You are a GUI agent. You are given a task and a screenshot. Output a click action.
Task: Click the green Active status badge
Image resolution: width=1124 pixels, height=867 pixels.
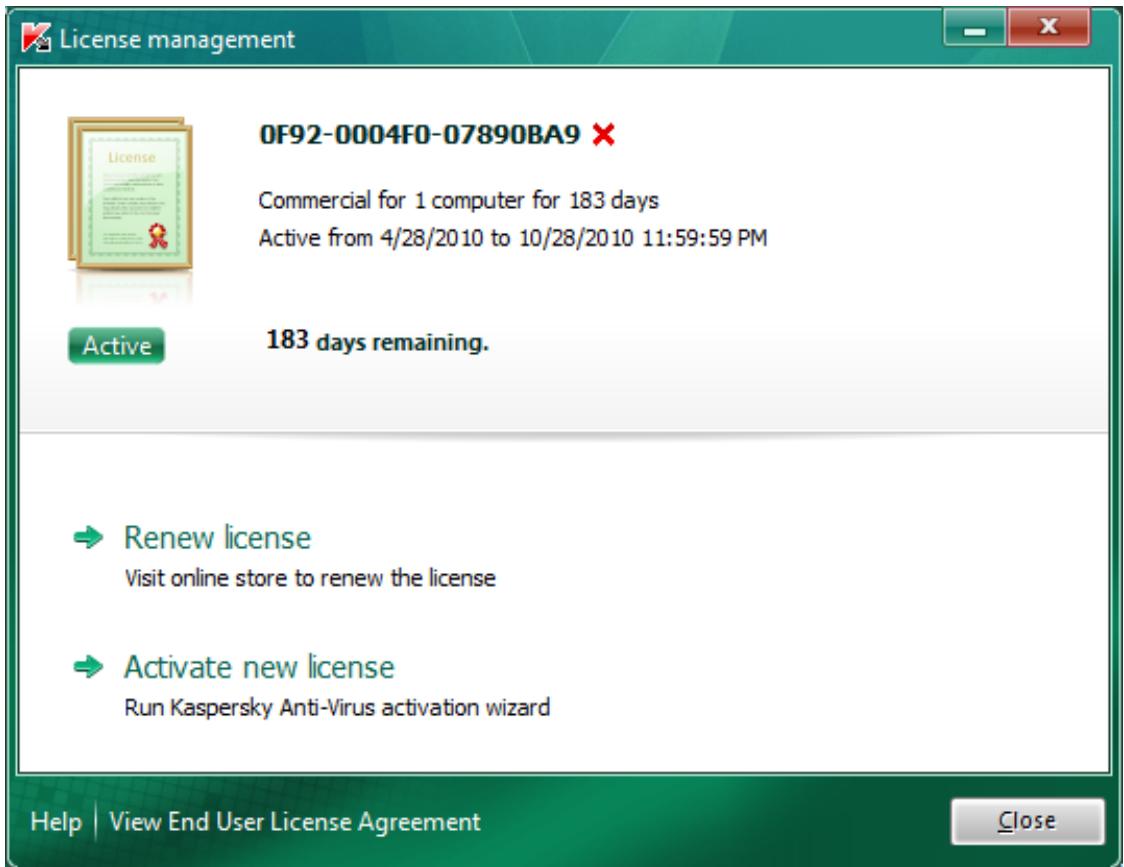coord(117,346)
